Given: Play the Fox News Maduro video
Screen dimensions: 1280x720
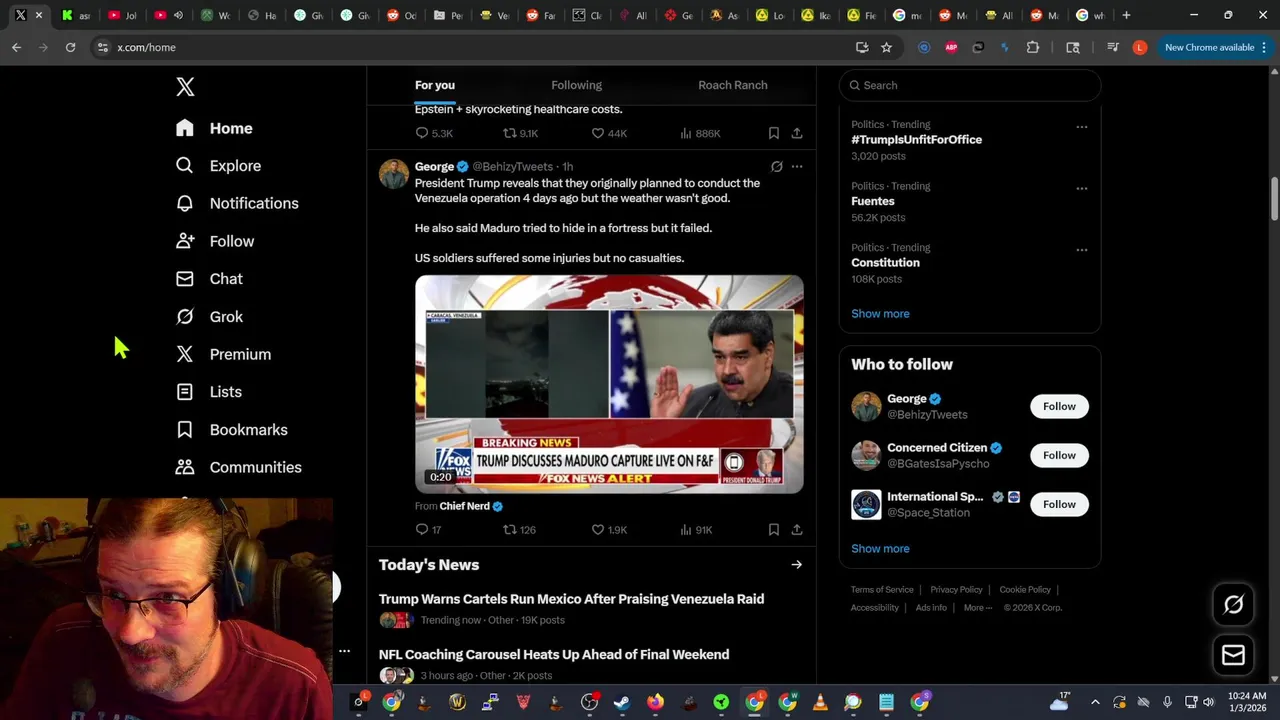Looking at the screenshot, I should [x=609, y=384].
